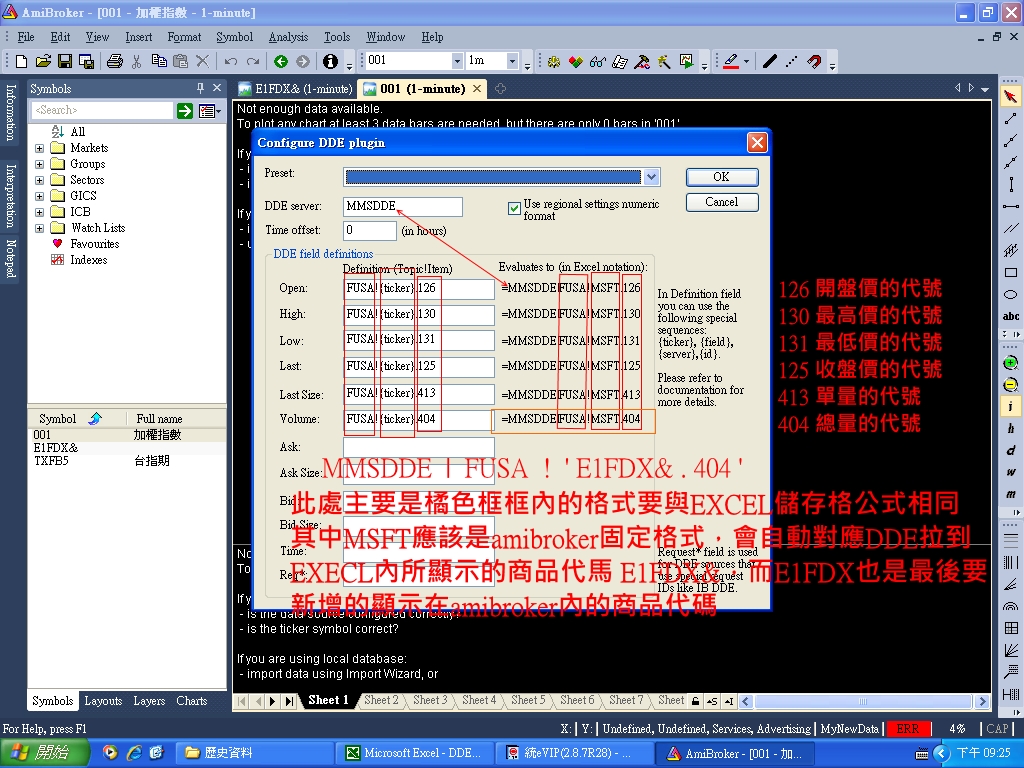Switch to Charts tab
Viewport: 1024px width, 768px height.
point(191,701)
